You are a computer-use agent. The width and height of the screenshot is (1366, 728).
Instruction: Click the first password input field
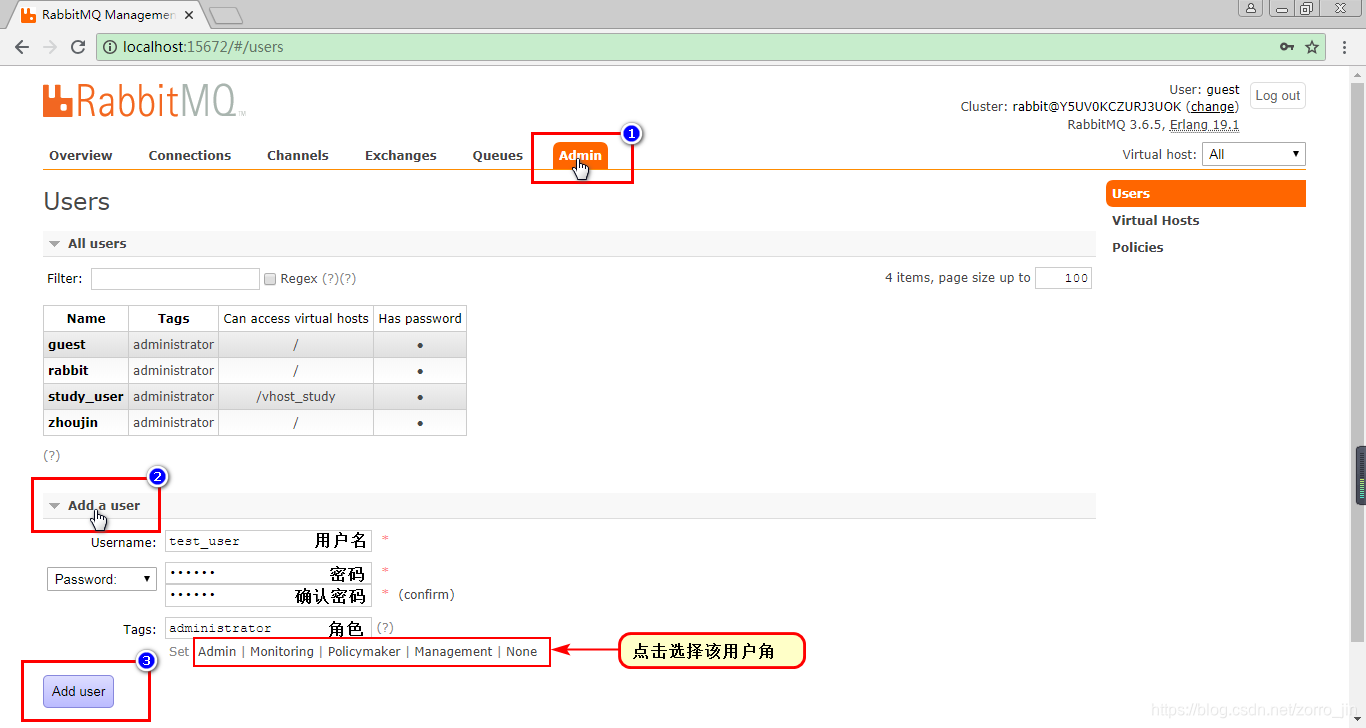[x=268, y=573]
